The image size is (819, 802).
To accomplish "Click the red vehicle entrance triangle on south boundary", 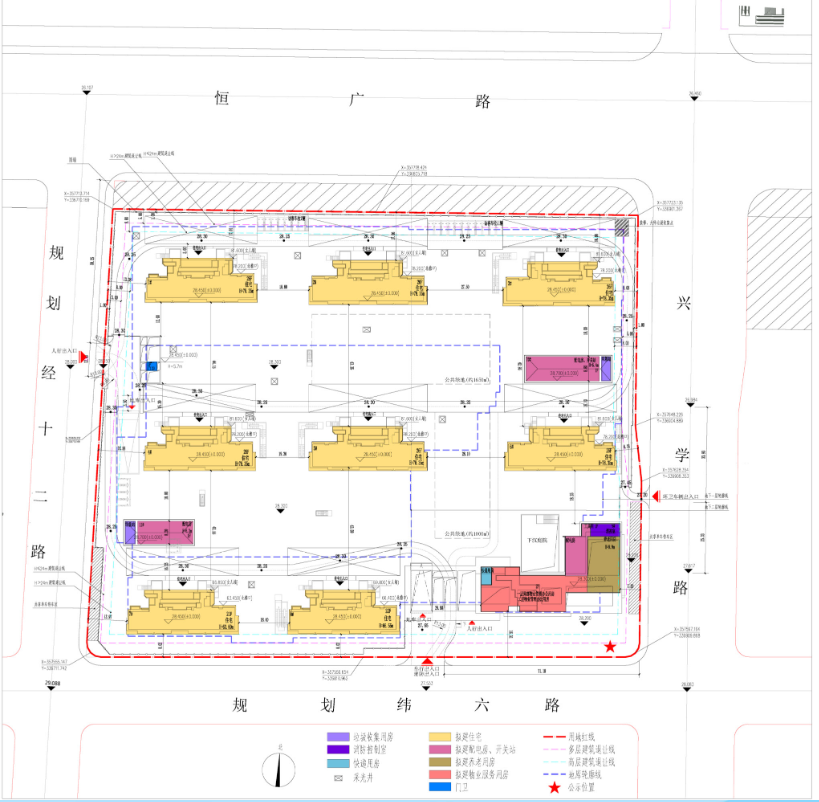I will 429,661.
